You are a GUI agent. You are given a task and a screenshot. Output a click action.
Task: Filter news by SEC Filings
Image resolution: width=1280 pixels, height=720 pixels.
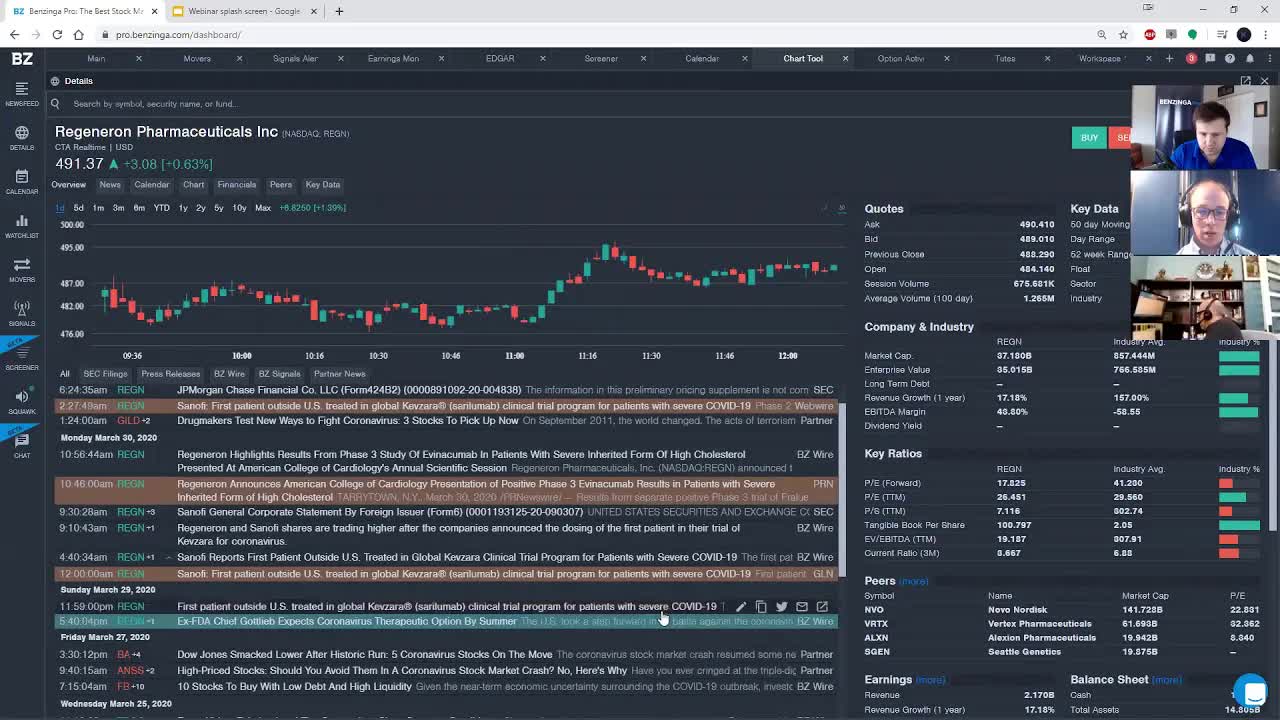[x=105, y=374]
